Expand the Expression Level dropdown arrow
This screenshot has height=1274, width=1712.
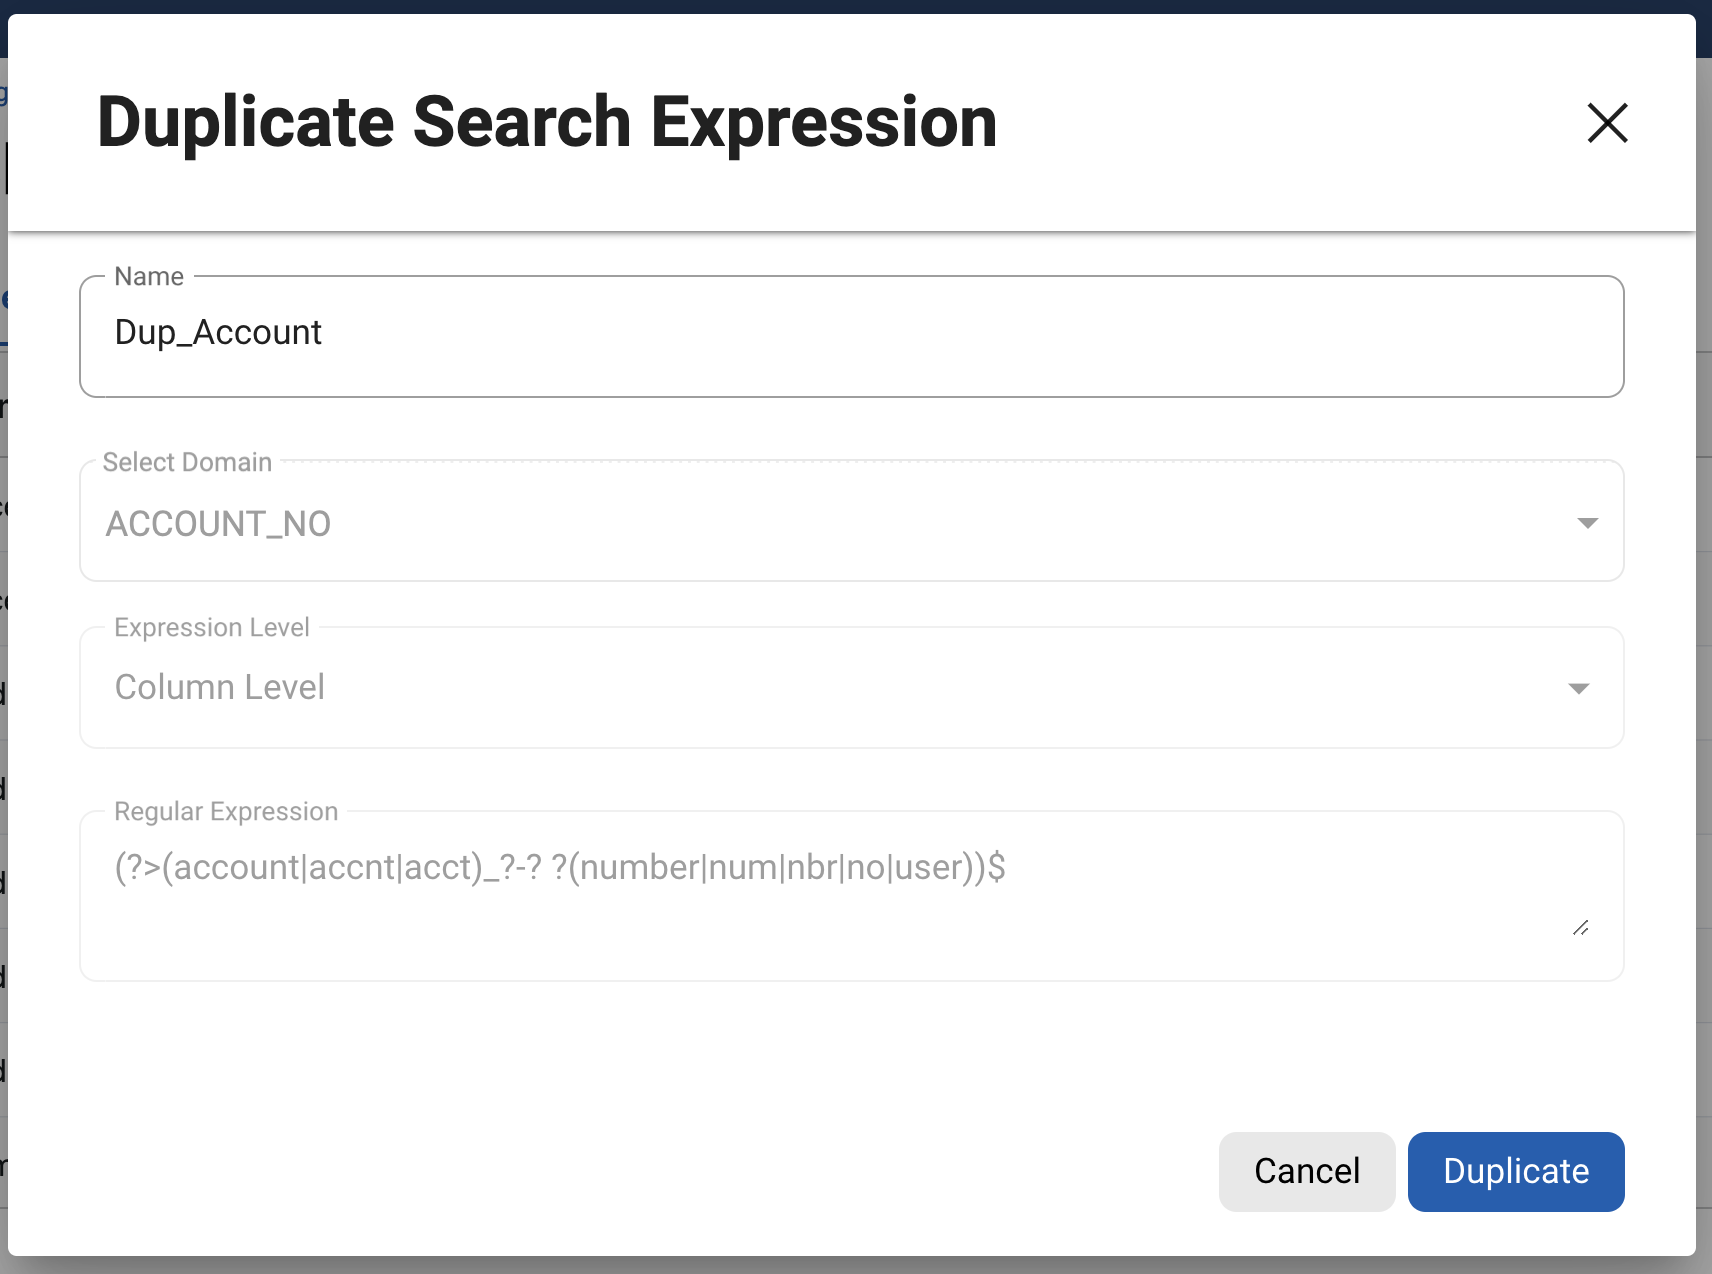pyautogui.click(x=1578, y=688)
